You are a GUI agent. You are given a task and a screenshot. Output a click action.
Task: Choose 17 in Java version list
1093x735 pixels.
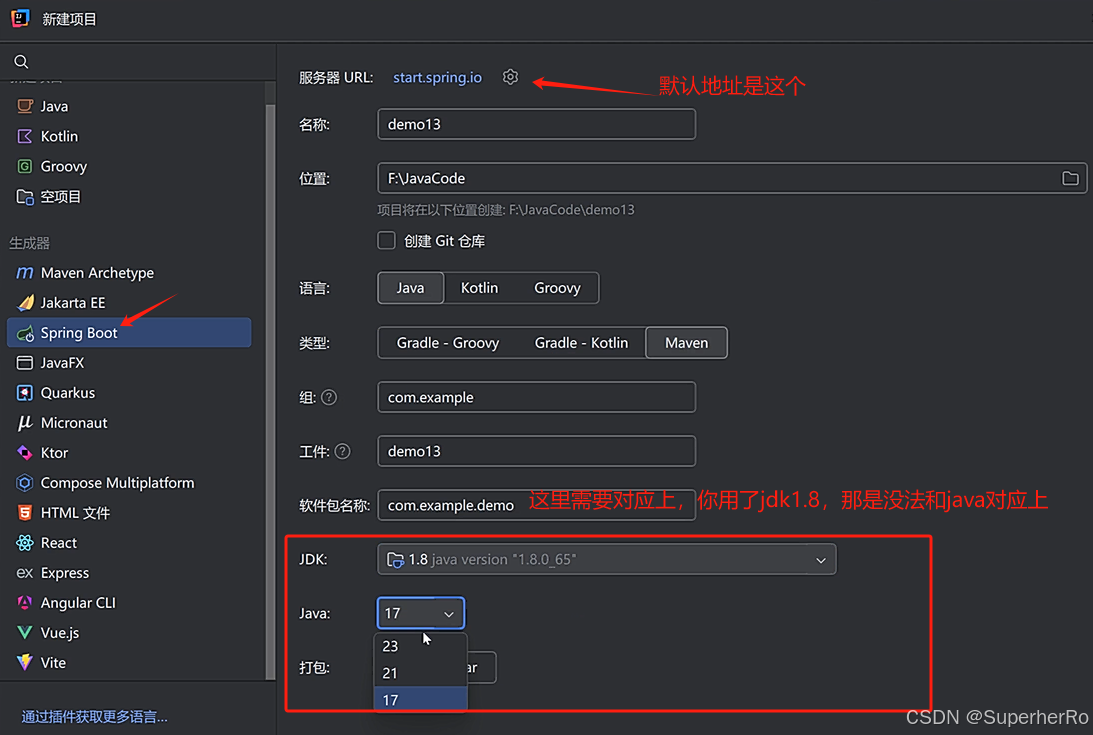(420, 699)
